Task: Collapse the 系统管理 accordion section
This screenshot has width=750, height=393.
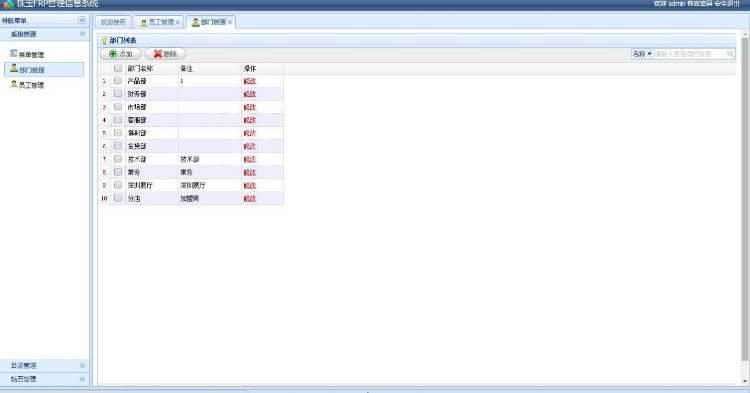Action: pos(82,34)
